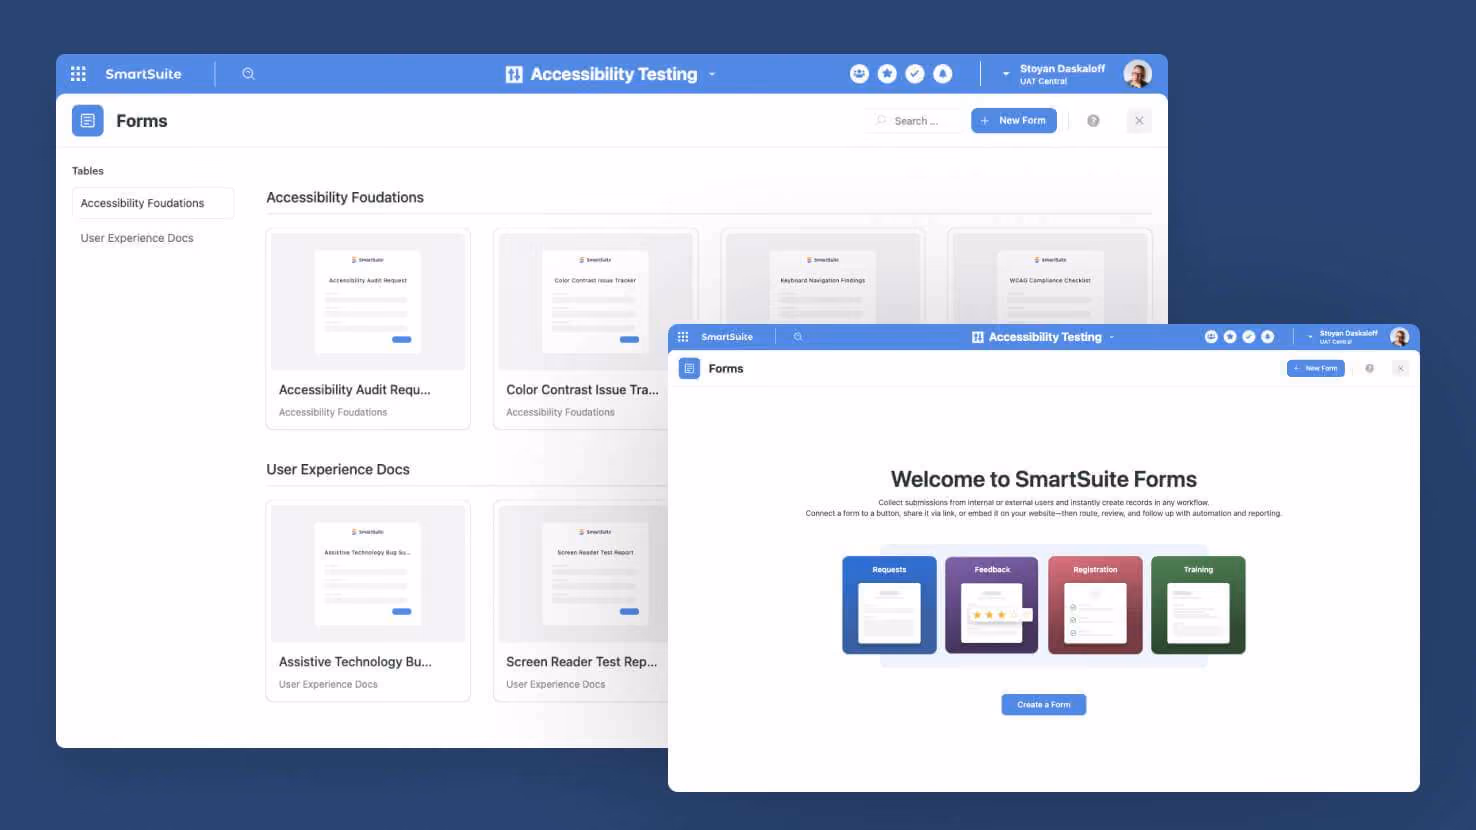The height and width of the screenshot is (830, 1476).
Task: Click the star favorites icon in front window header
Action: pos(1230,337)
